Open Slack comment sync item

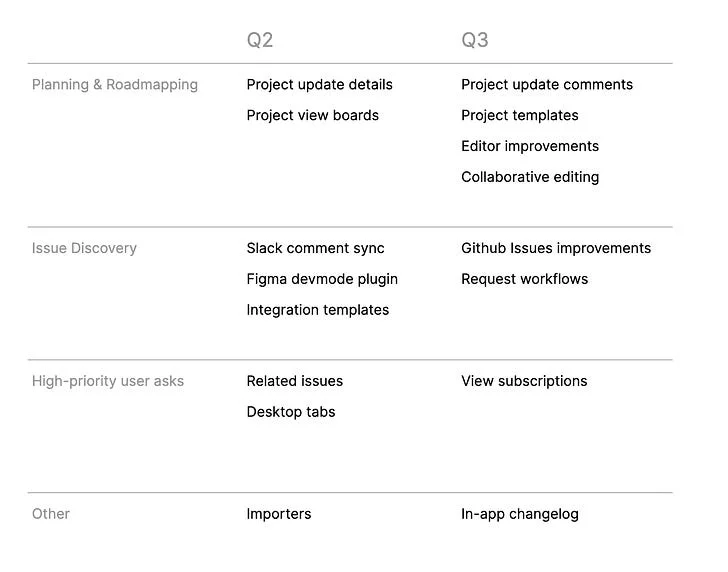pos(315,248)
